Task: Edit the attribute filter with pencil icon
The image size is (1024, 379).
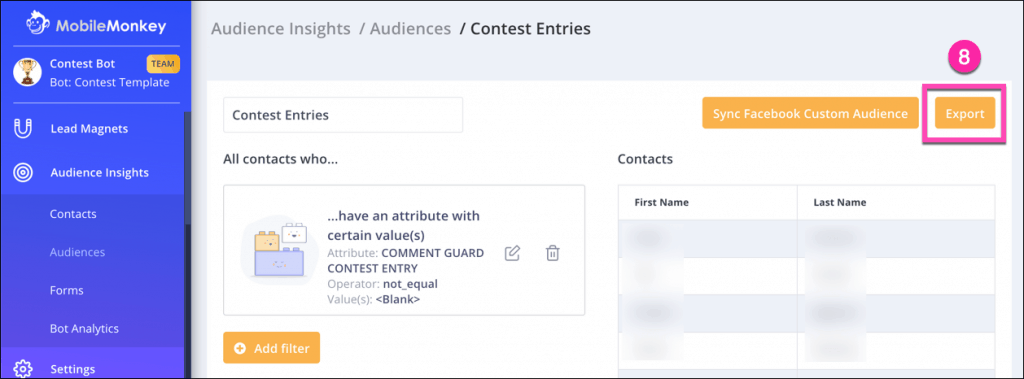Action: [x=513, y=253]
